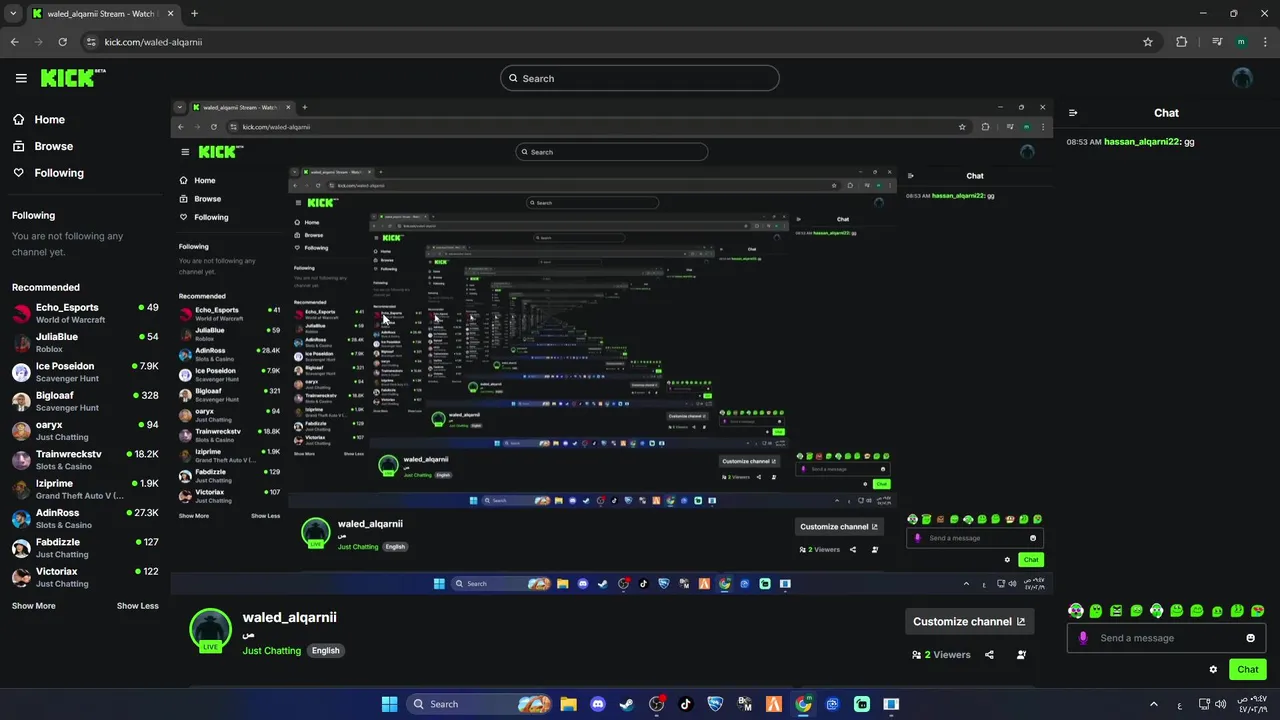Image resolution: width=1280 pixels, height=720 pixels.
Task: Open File Explorer from taskbar
Action: point(568,704)
